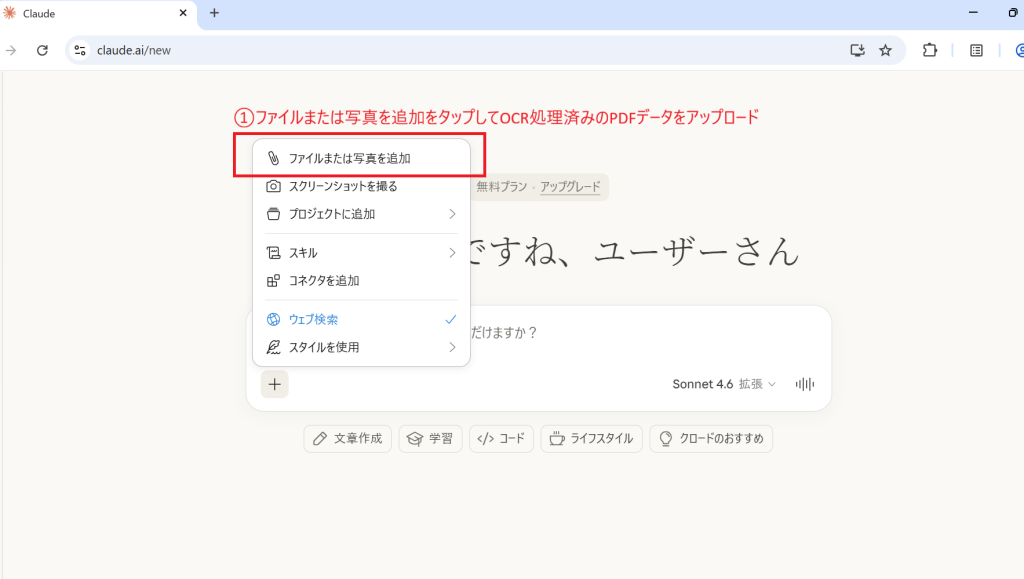
Task: Click the plus attachment button in chat box
Action: tap(275, 384)
